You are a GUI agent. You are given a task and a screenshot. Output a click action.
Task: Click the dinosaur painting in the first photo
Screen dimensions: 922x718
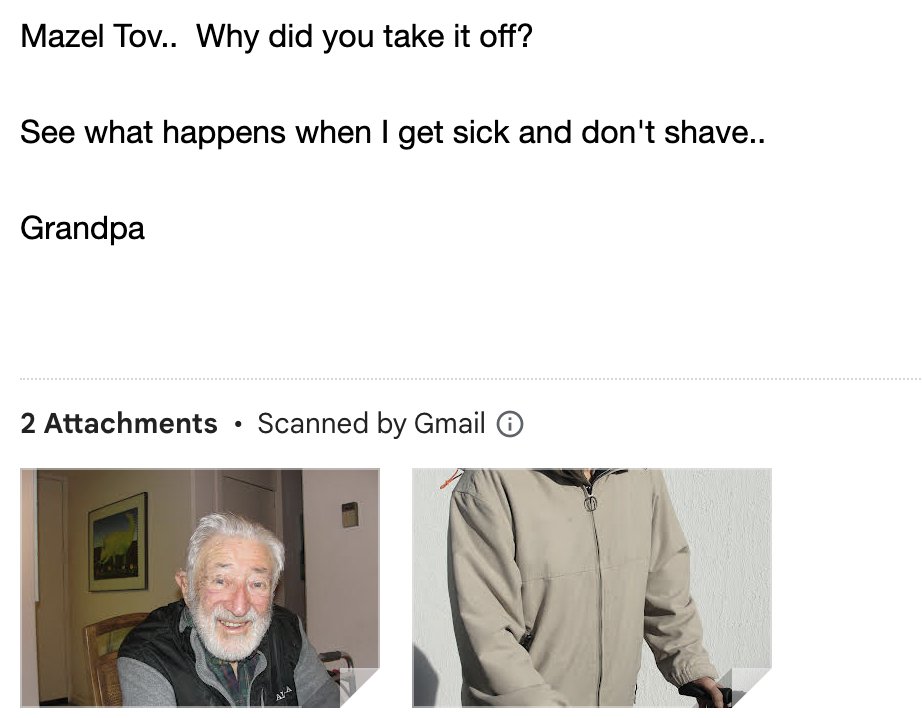pos(118,542)
